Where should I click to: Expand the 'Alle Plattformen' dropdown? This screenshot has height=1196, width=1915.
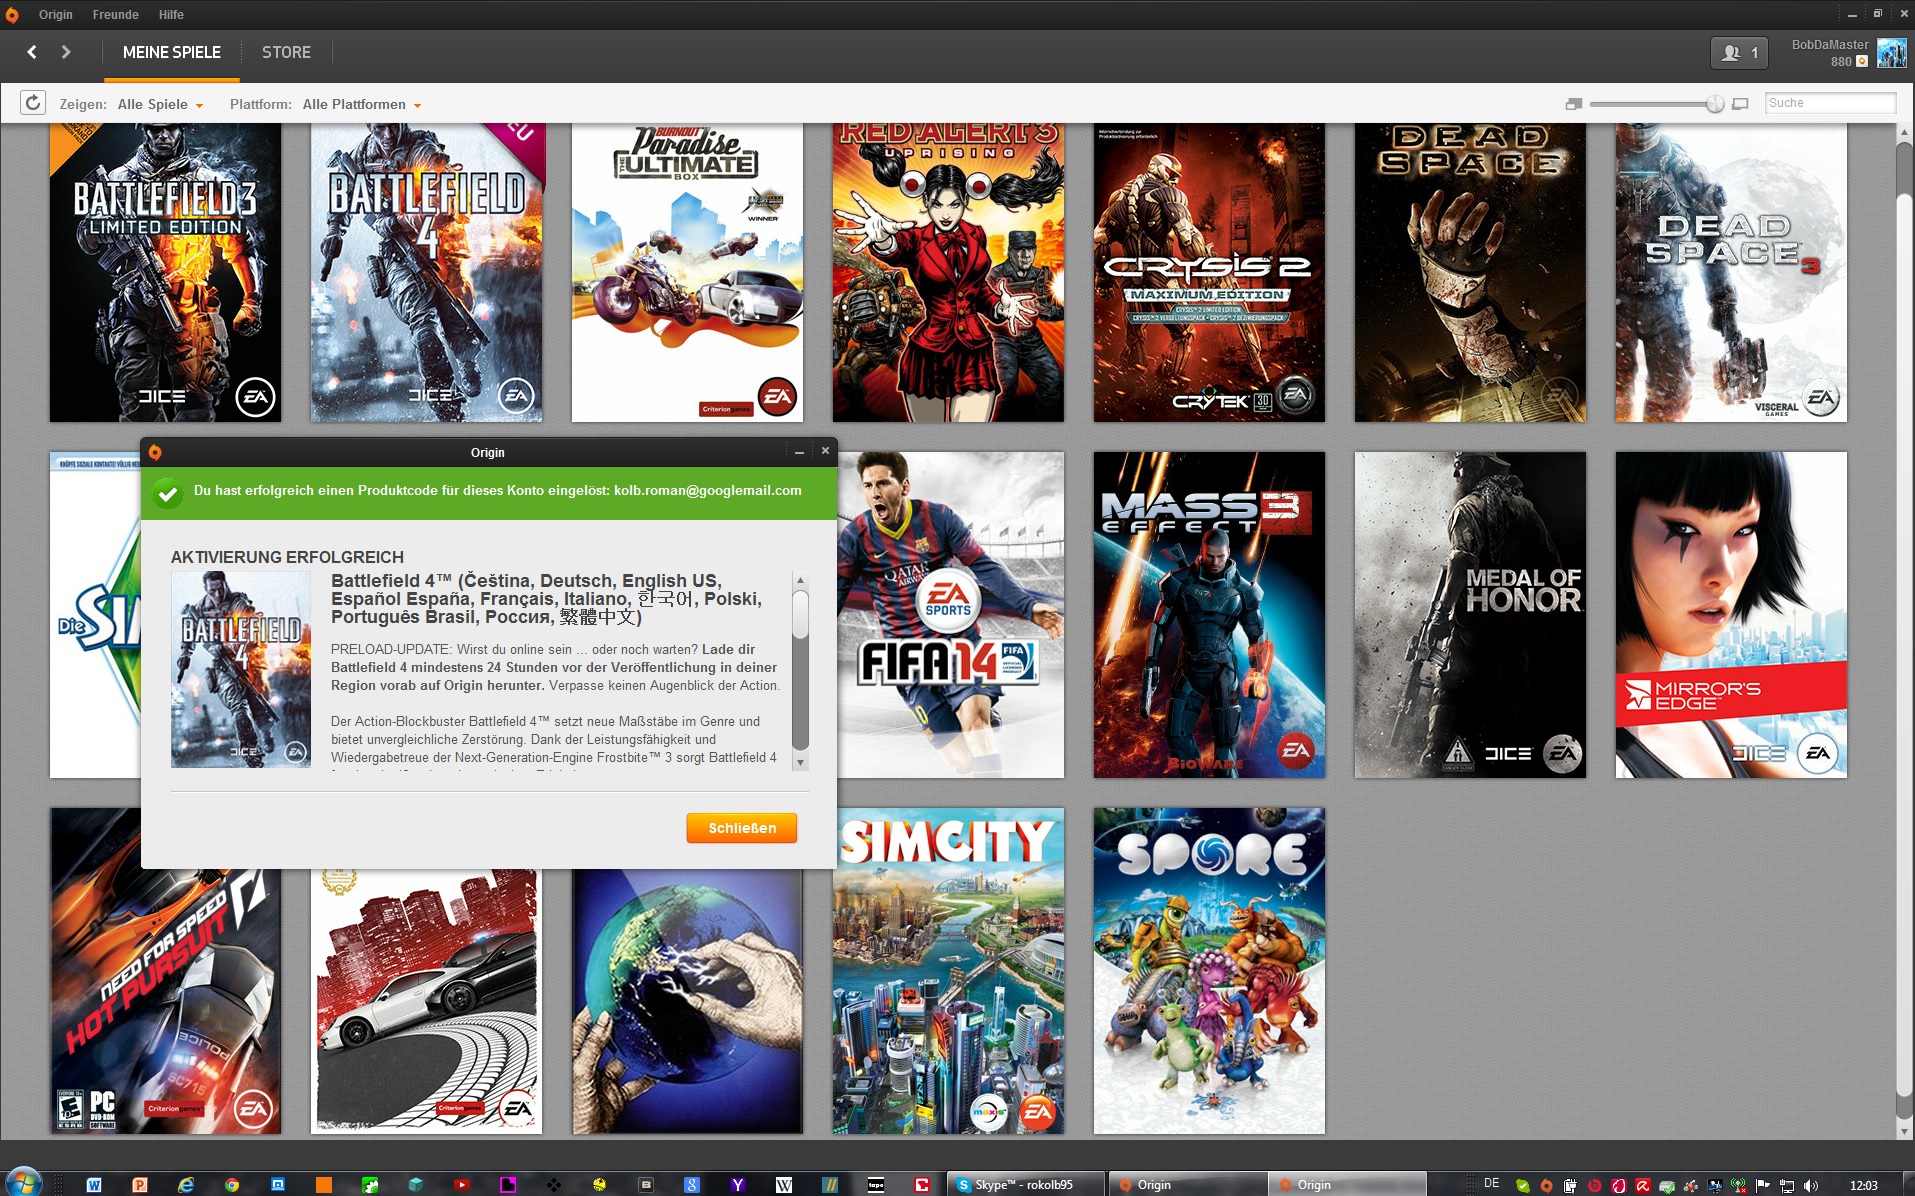361,105
